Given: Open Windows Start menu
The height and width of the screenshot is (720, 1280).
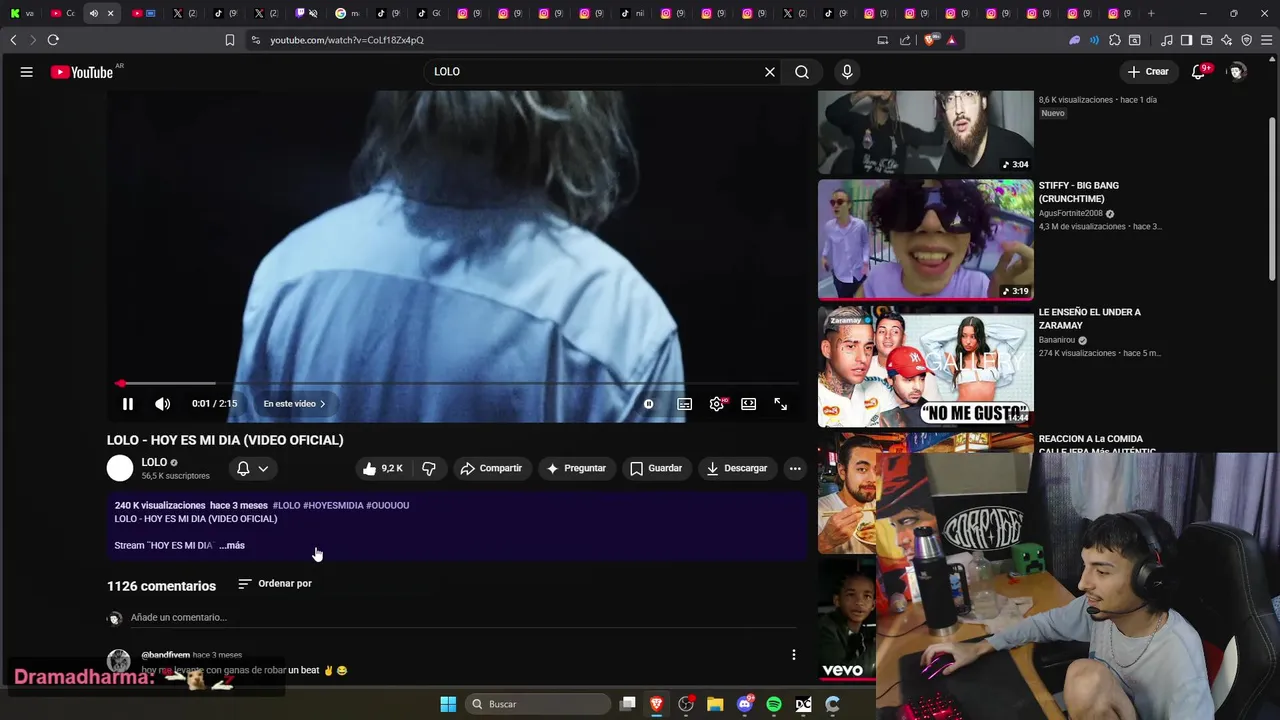Looking at the screenshot, I should 448,704.
